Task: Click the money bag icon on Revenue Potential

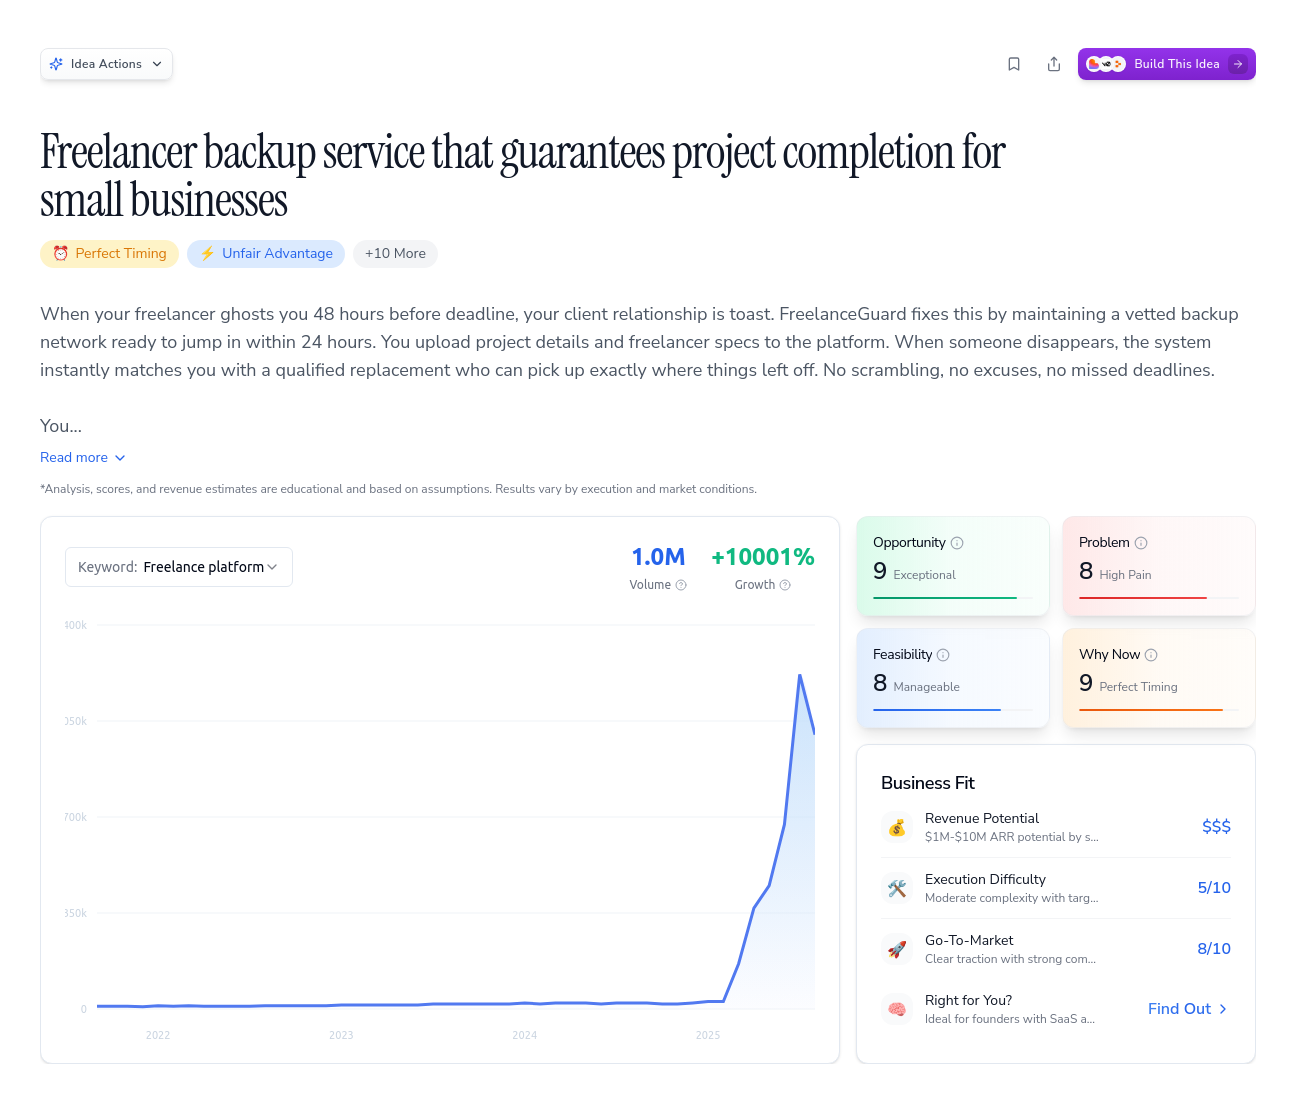Action: tap(897, 827)
